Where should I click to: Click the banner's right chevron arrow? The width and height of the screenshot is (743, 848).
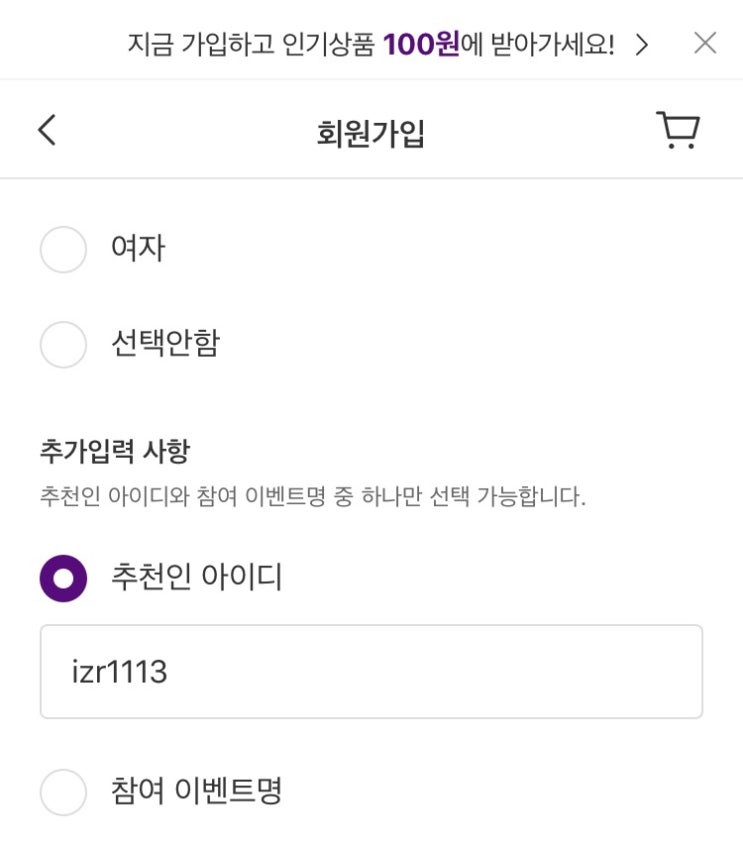pyautogui.click(x=642, y=44)
